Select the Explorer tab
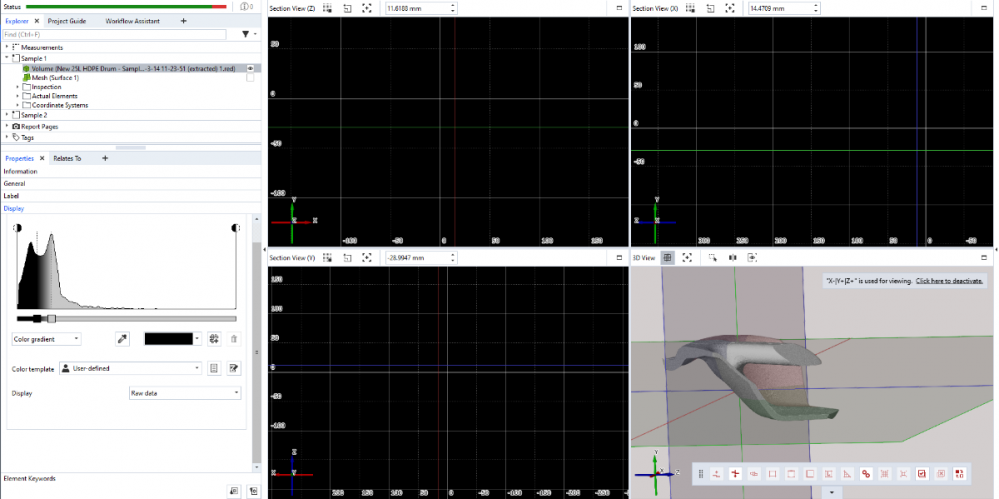The height and width of the screenshot is (499, 999). click(17, 21)
